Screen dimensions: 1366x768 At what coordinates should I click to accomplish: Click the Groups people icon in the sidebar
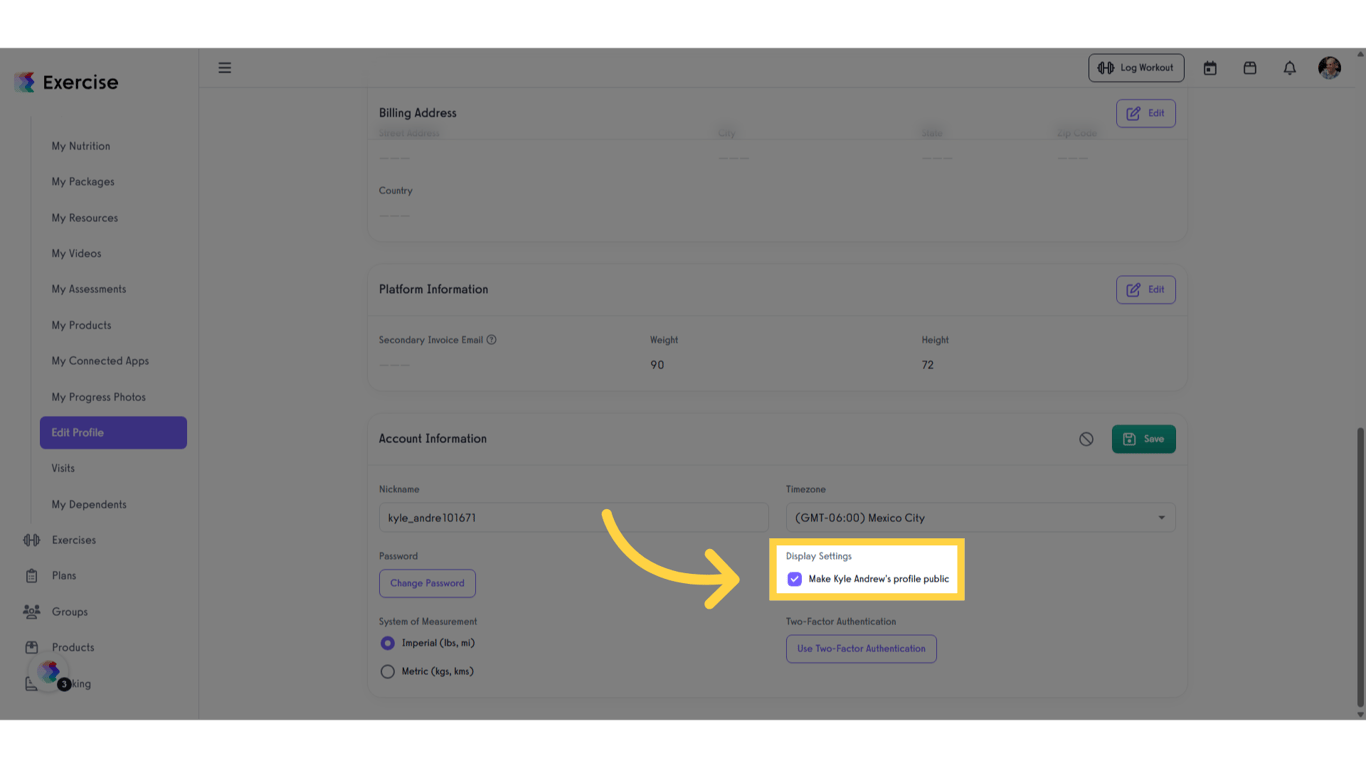point(32,612)
